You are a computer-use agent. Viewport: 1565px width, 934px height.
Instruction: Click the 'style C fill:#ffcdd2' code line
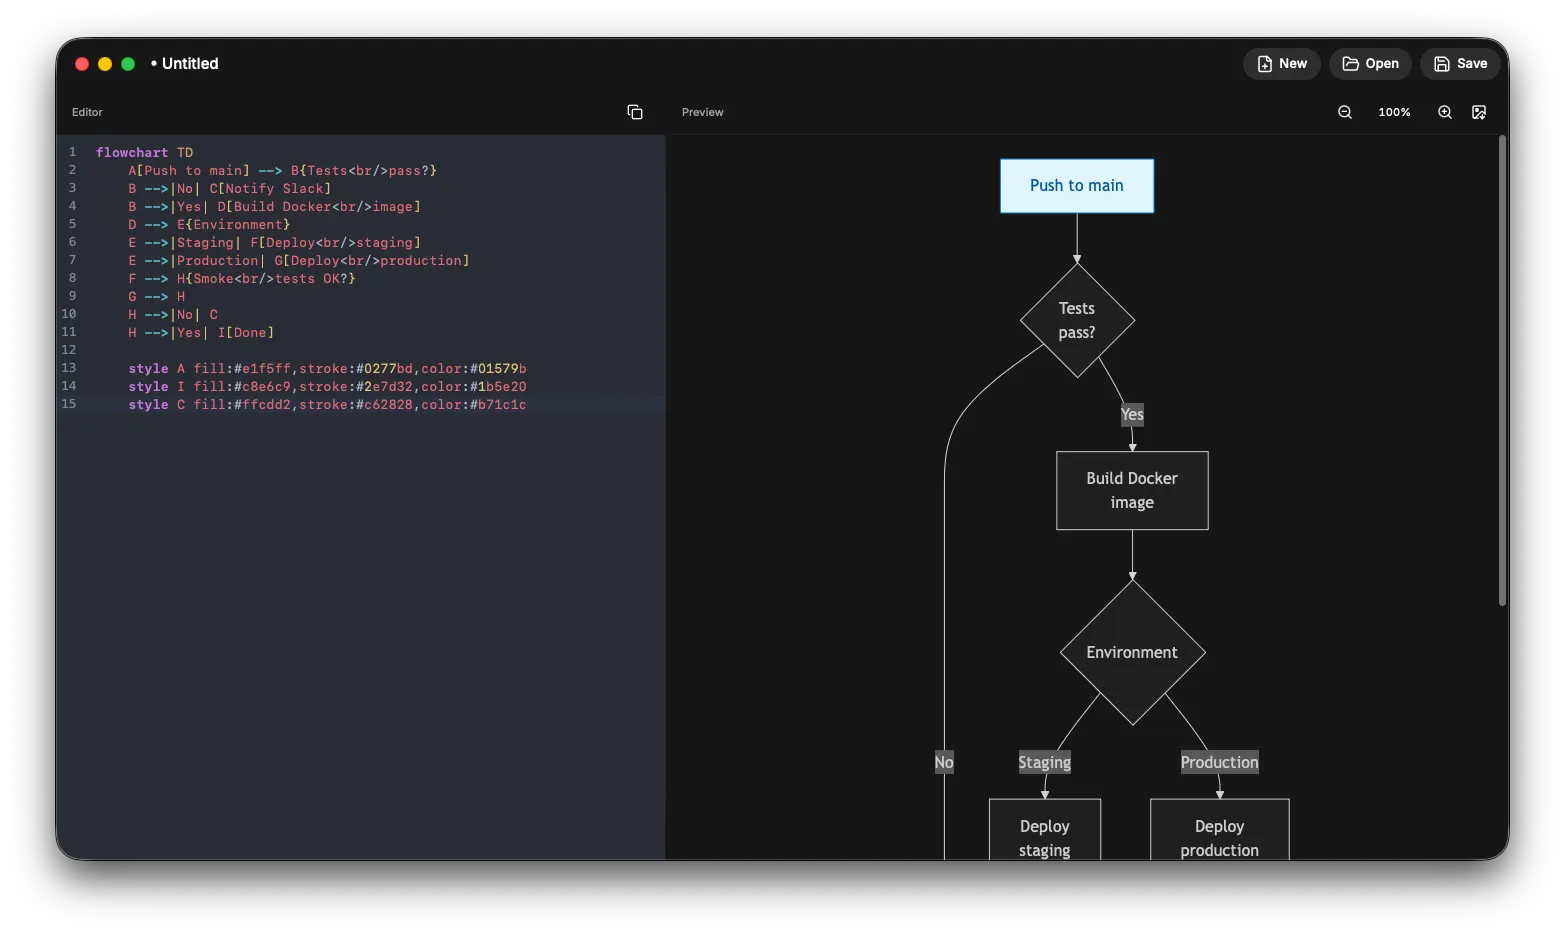pos(327,404)
